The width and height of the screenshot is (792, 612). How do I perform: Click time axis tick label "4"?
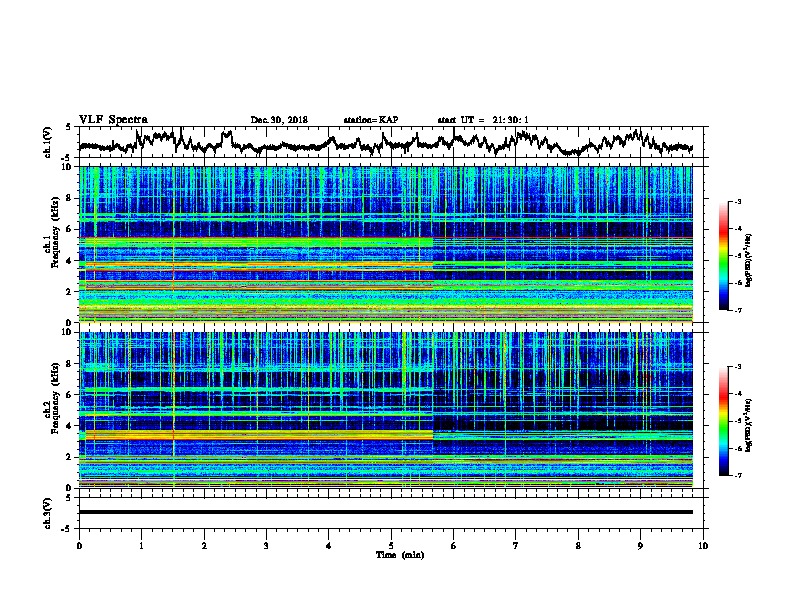(329, 546)
